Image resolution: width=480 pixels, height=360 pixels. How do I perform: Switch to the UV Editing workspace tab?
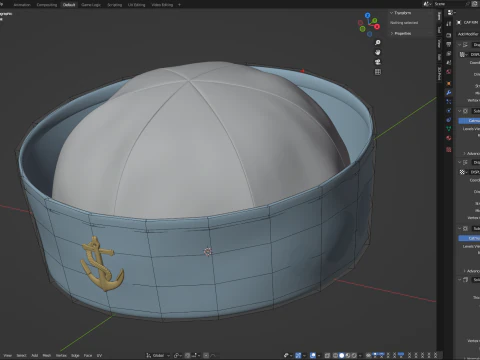pos(136,5)
